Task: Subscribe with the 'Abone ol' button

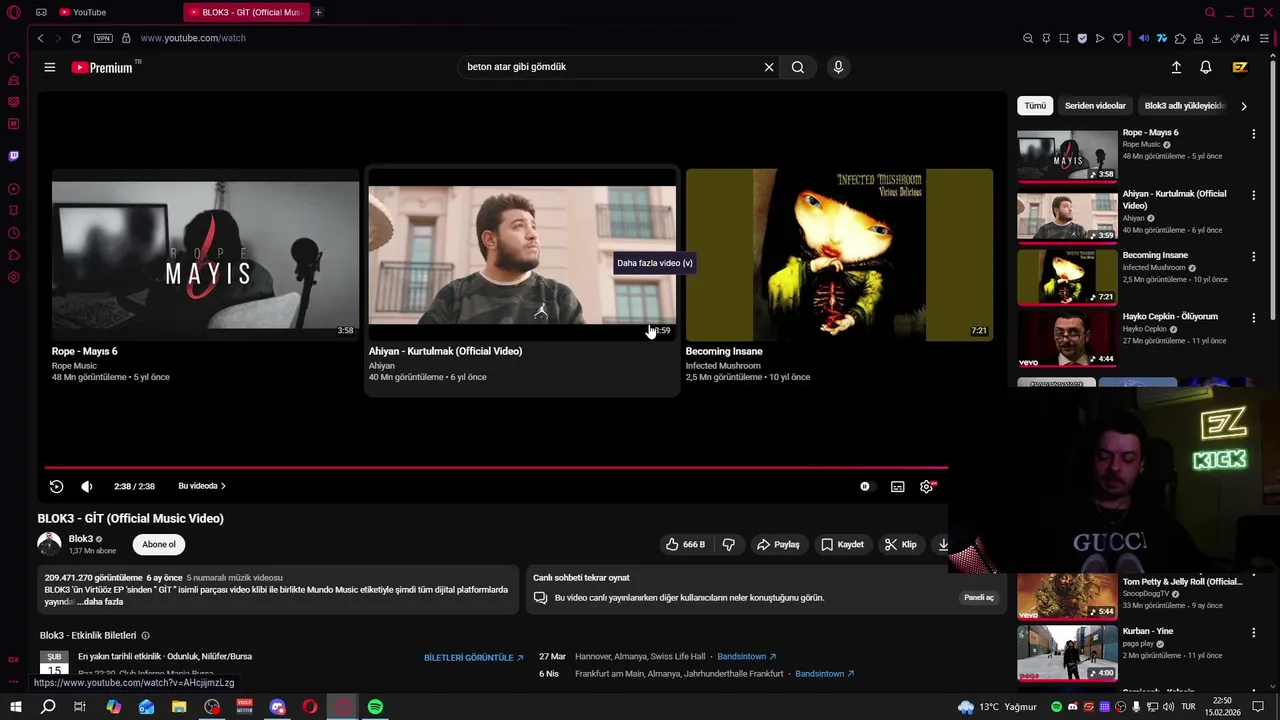Action: pos(159,545)
